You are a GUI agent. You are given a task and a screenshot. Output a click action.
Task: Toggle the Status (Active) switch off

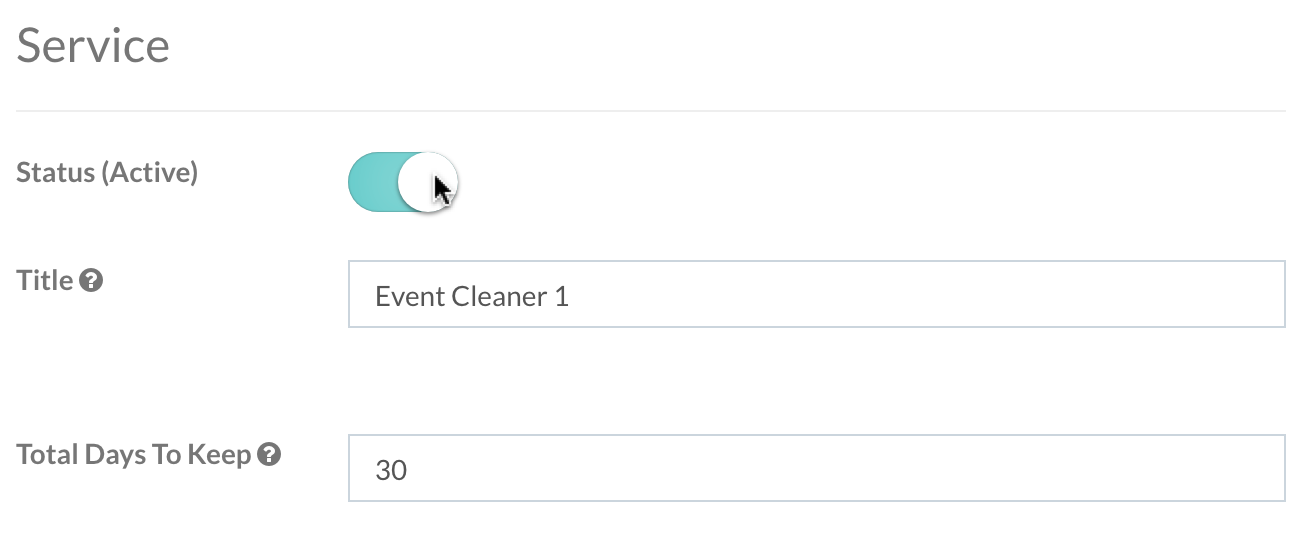[x=402, y=182]
